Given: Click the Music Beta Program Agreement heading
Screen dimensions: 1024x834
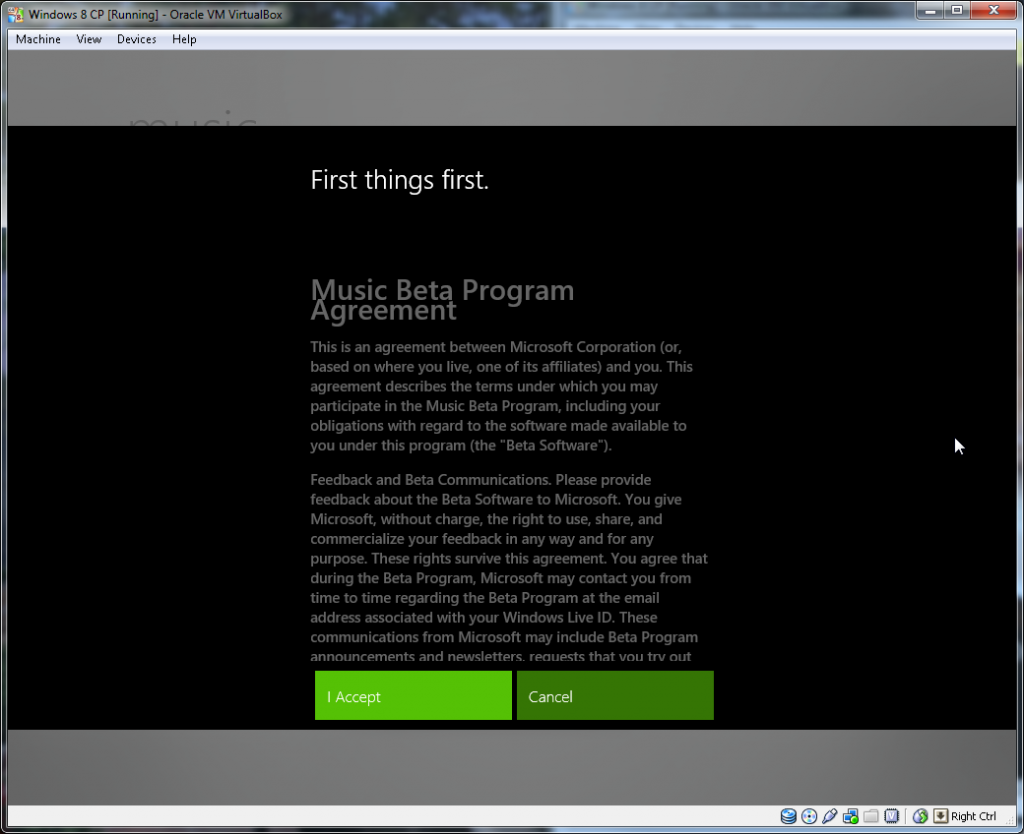Looking at the screenshot, I should click(442, 300).
